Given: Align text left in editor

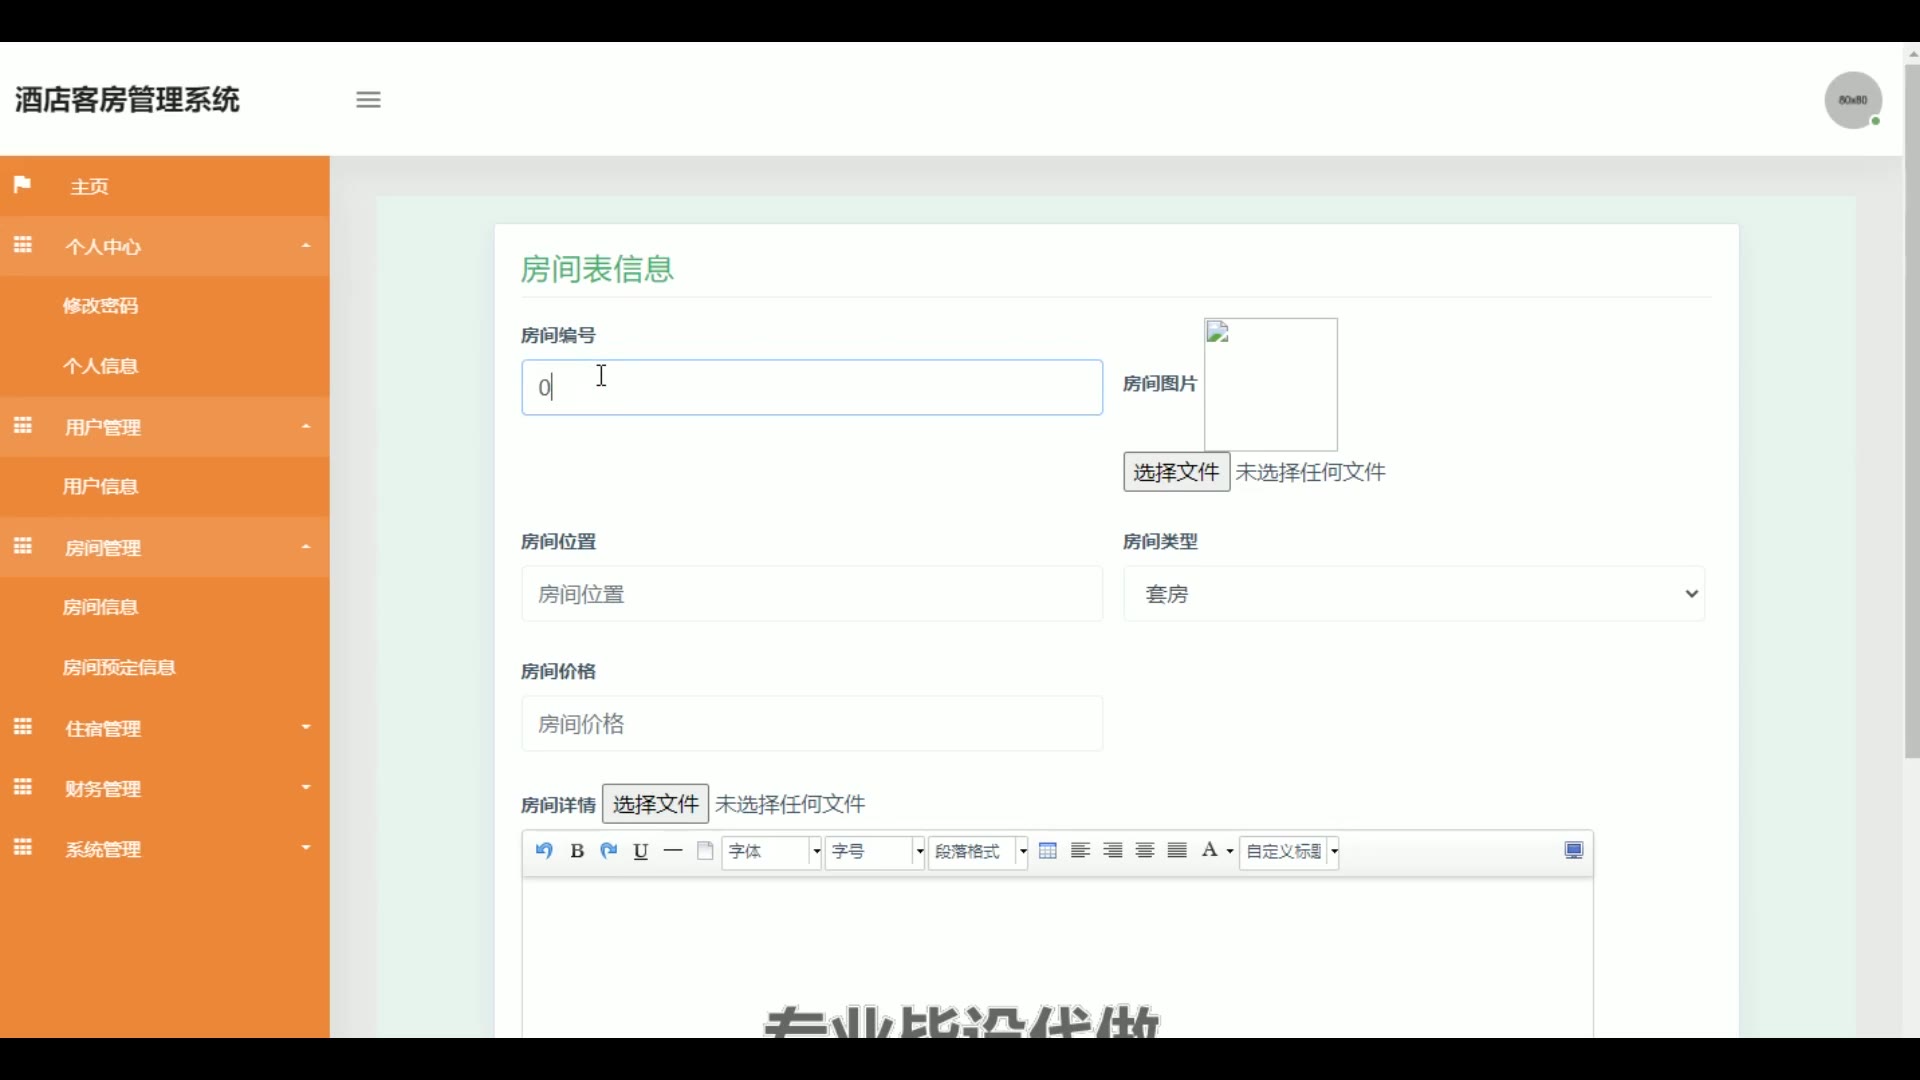Looking at the screenshot, I should point(1080,851).
